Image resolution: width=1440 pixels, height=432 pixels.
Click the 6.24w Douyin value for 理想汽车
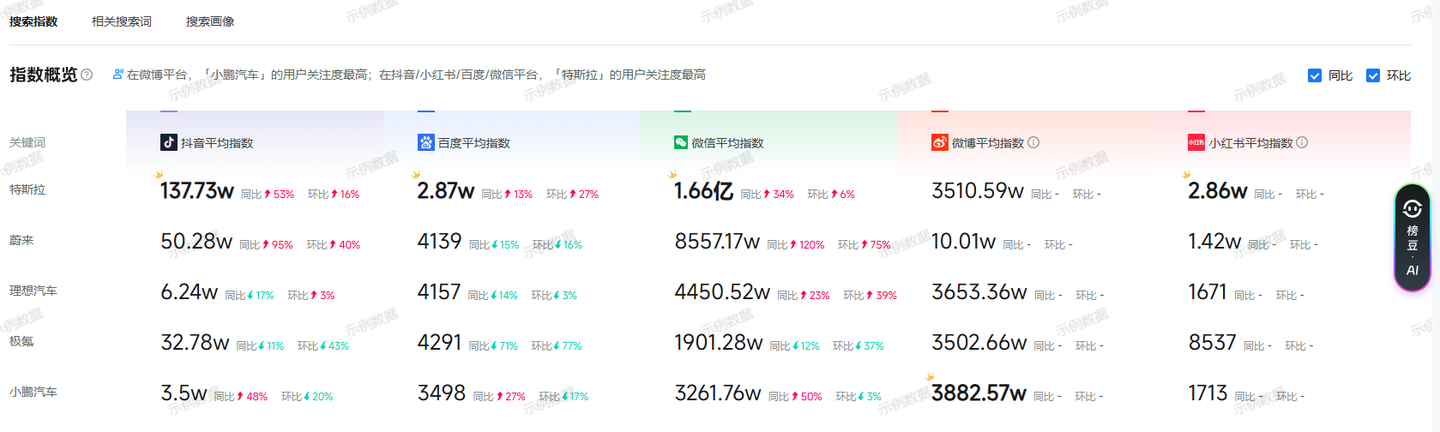coord(189,292)
